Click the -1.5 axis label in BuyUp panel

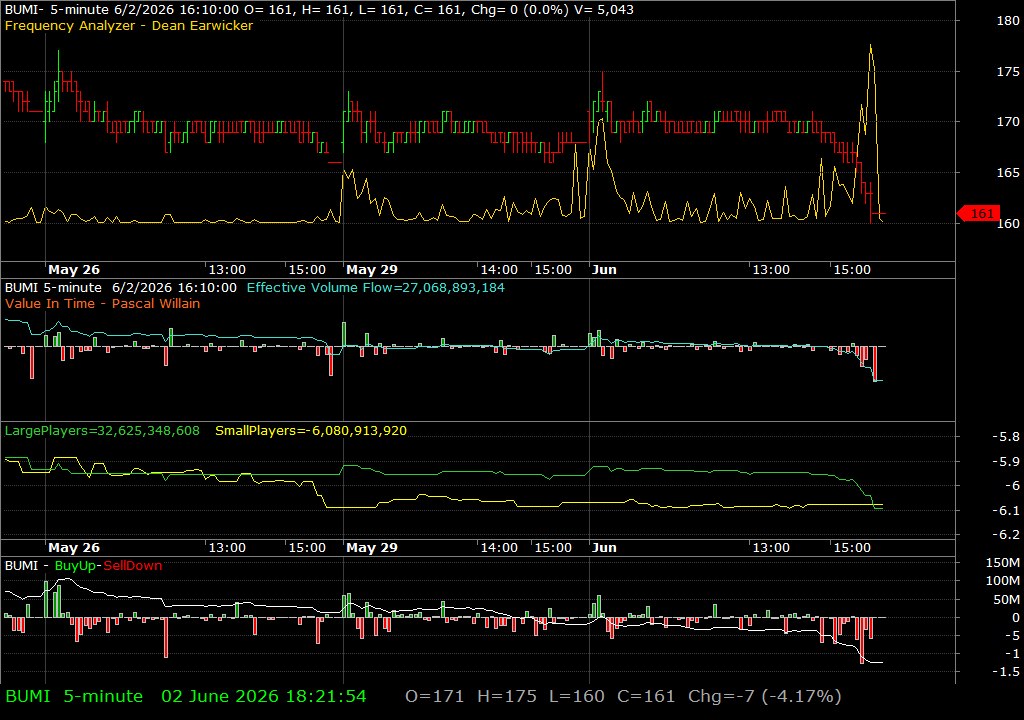click(1006, 672)
